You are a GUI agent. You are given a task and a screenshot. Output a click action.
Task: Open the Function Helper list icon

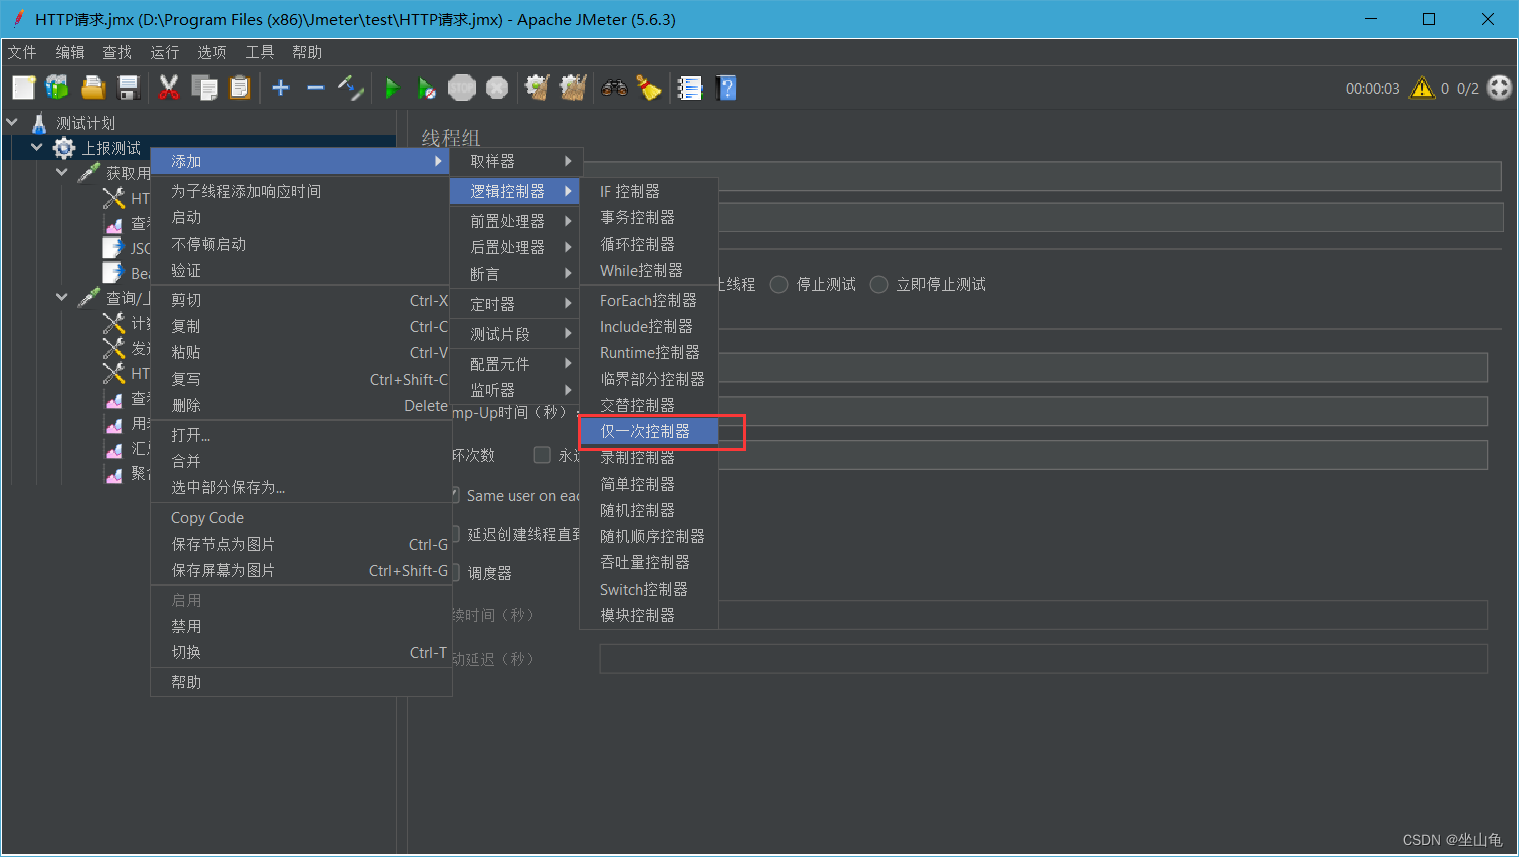click(x=690, y=88)
